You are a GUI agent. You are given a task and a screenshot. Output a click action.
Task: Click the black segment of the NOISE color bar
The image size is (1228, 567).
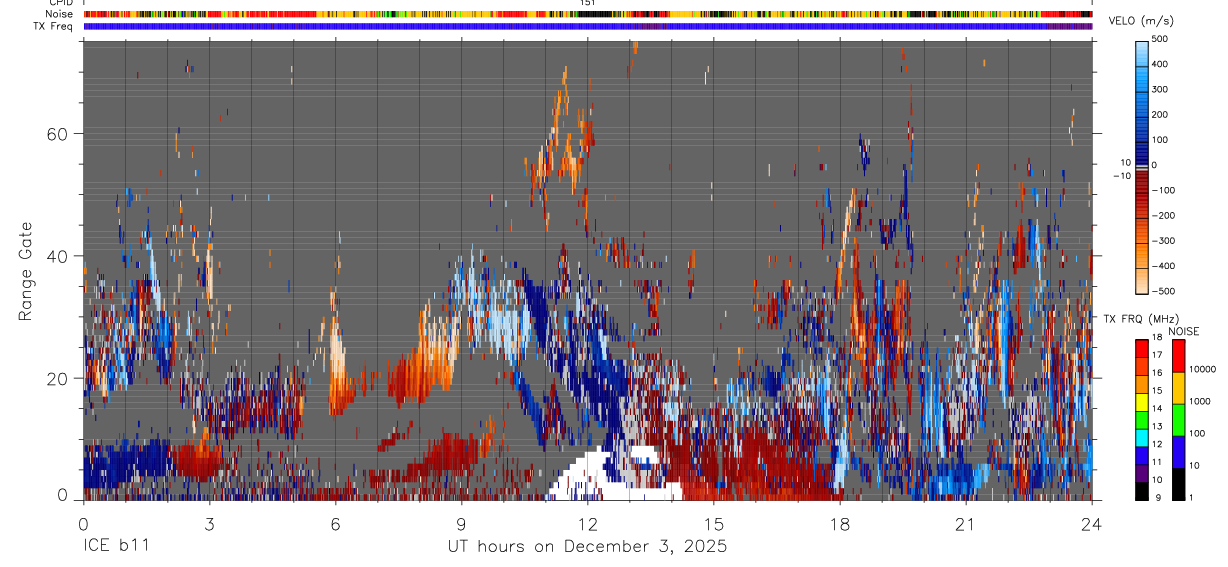[1178, 483]
